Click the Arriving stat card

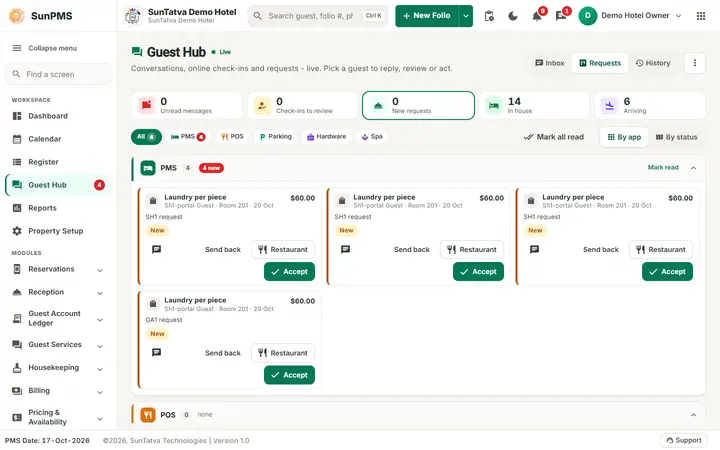(x=650, y=106)
